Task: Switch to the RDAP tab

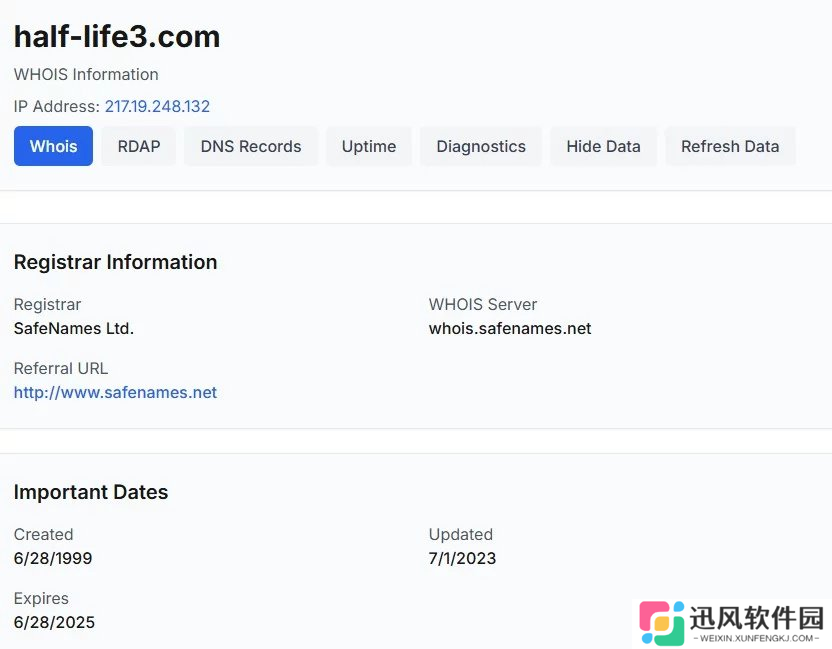Action: coord(138,146)
